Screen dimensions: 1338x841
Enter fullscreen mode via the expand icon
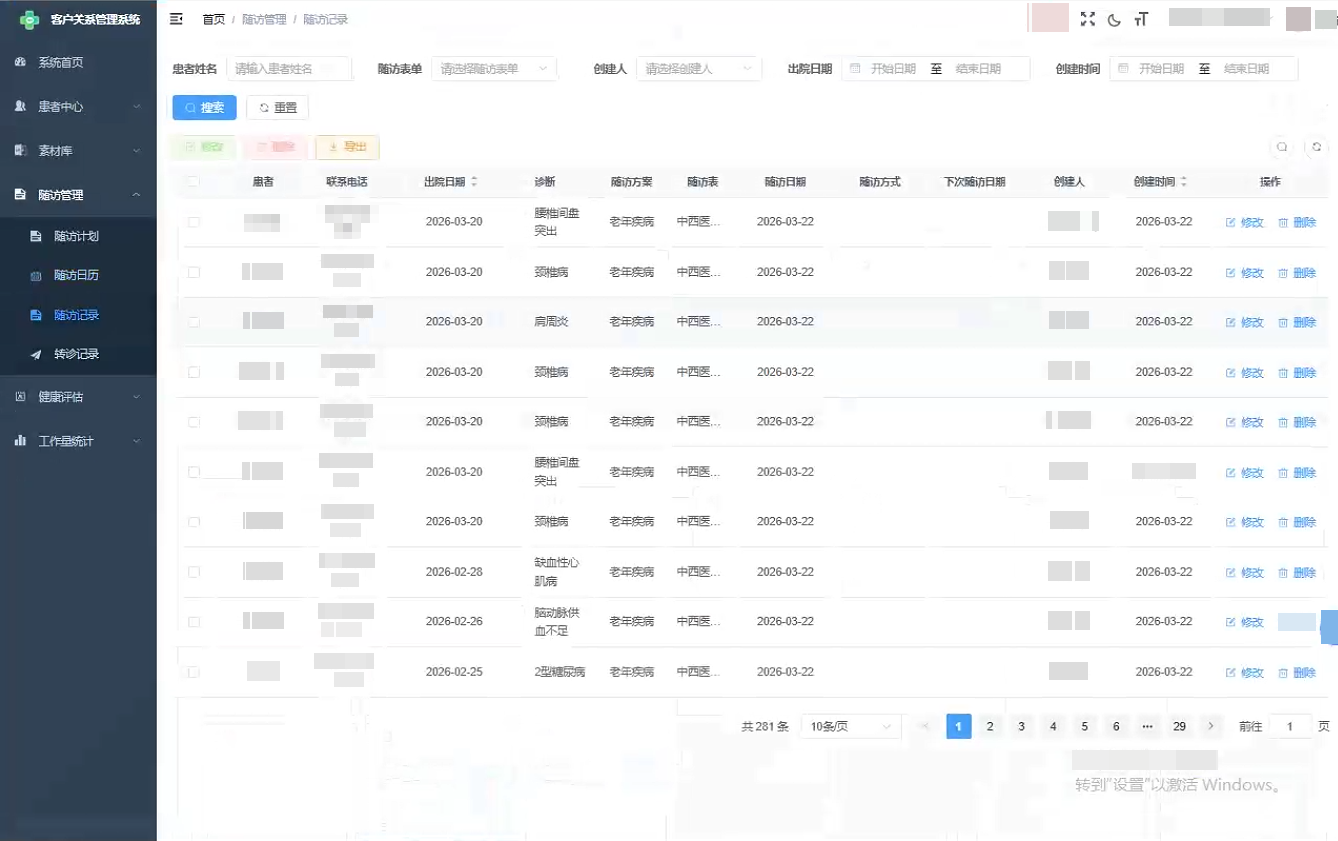click(1087, 19)
